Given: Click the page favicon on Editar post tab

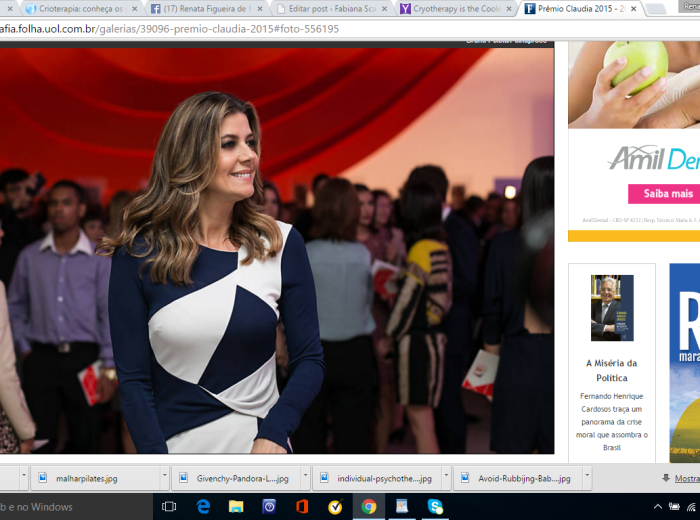Looking at the screenshot, I should [281, 8].
